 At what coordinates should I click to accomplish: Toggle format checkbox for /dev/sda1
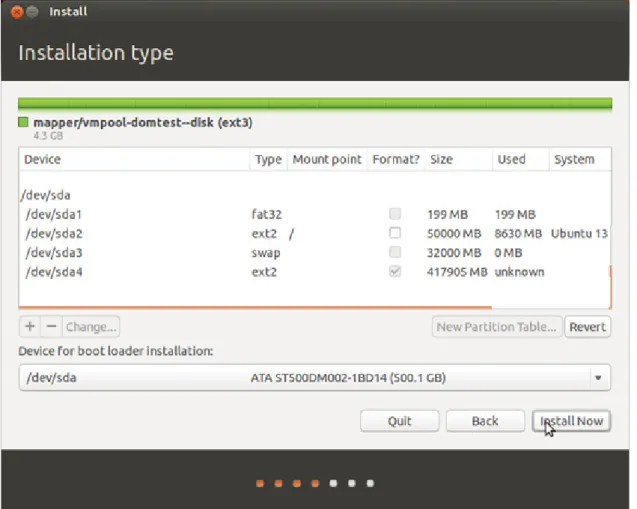click(x=395, y=214)
